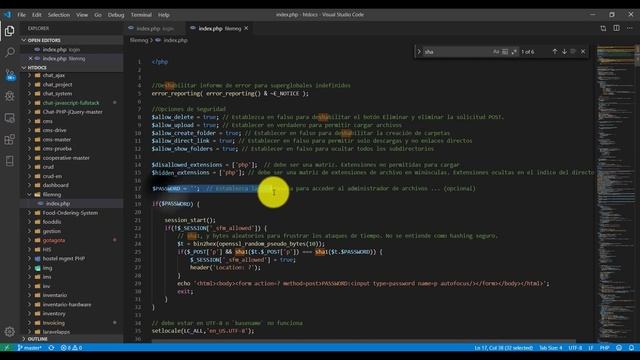Viewport: 640px width, 360px height.
Task: Split the editor to the right
Action: point(616,28)
